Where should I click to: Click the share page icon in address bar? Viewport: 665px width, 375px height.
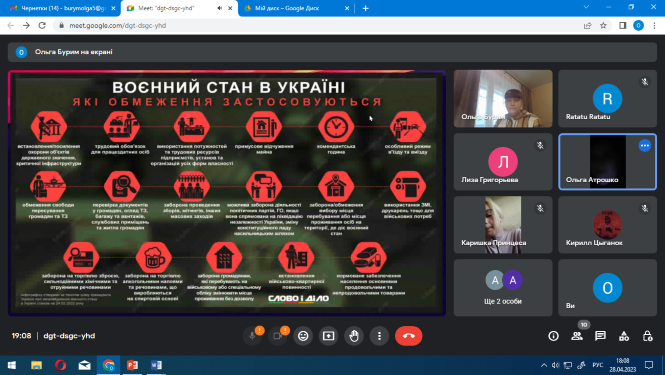pyautogui.click(x=587, y=25)
